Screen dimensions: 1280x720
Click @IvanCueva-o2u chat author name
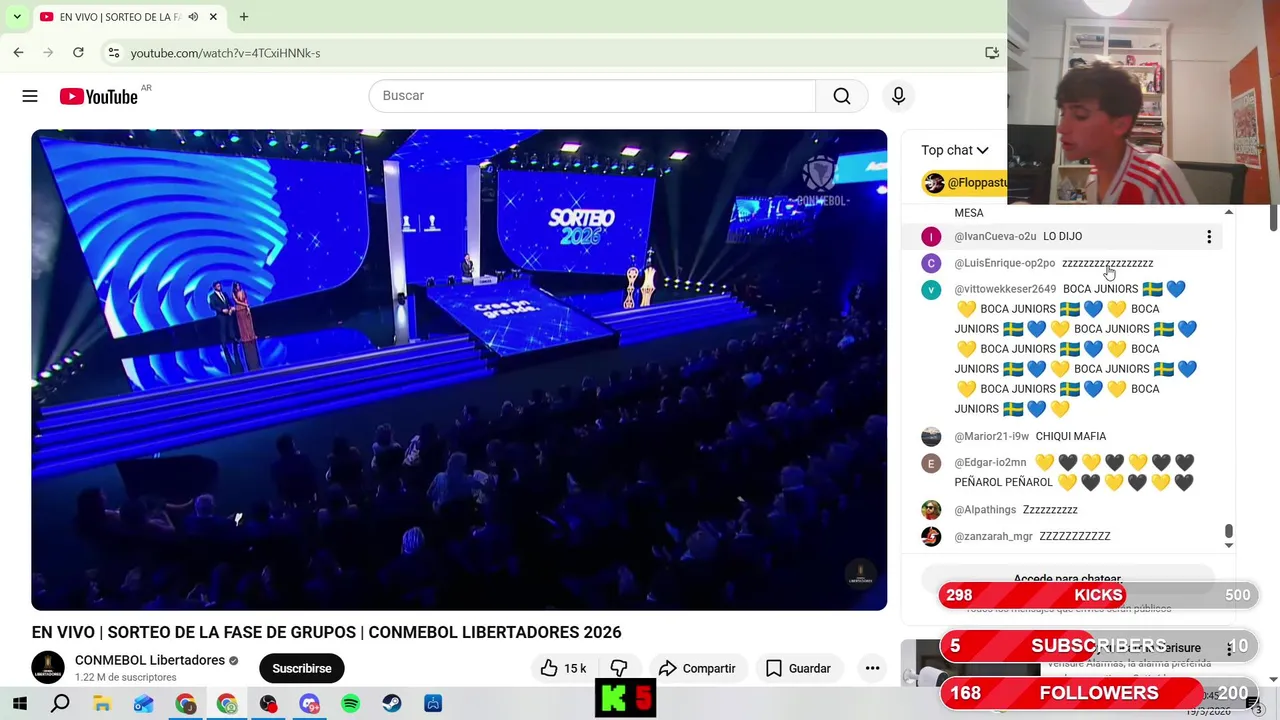click(995, 237)
